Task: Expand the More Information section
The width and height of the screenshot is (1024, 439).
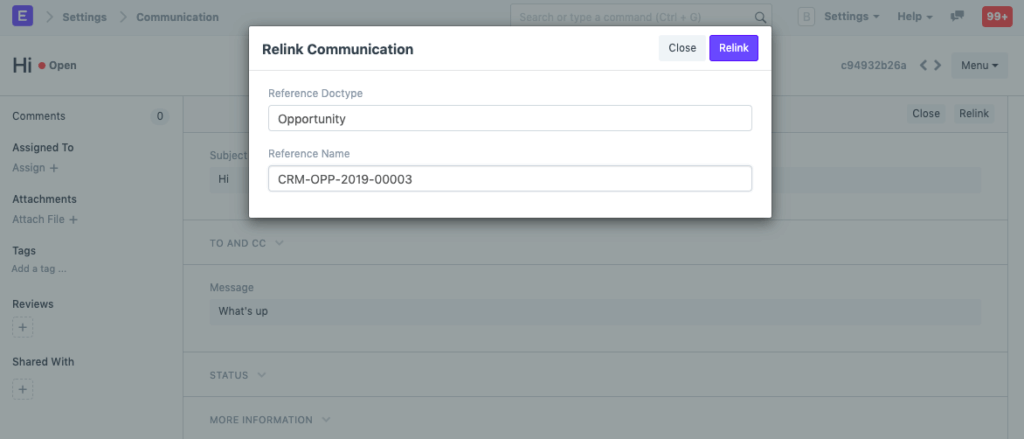Action: click(270, 420)
